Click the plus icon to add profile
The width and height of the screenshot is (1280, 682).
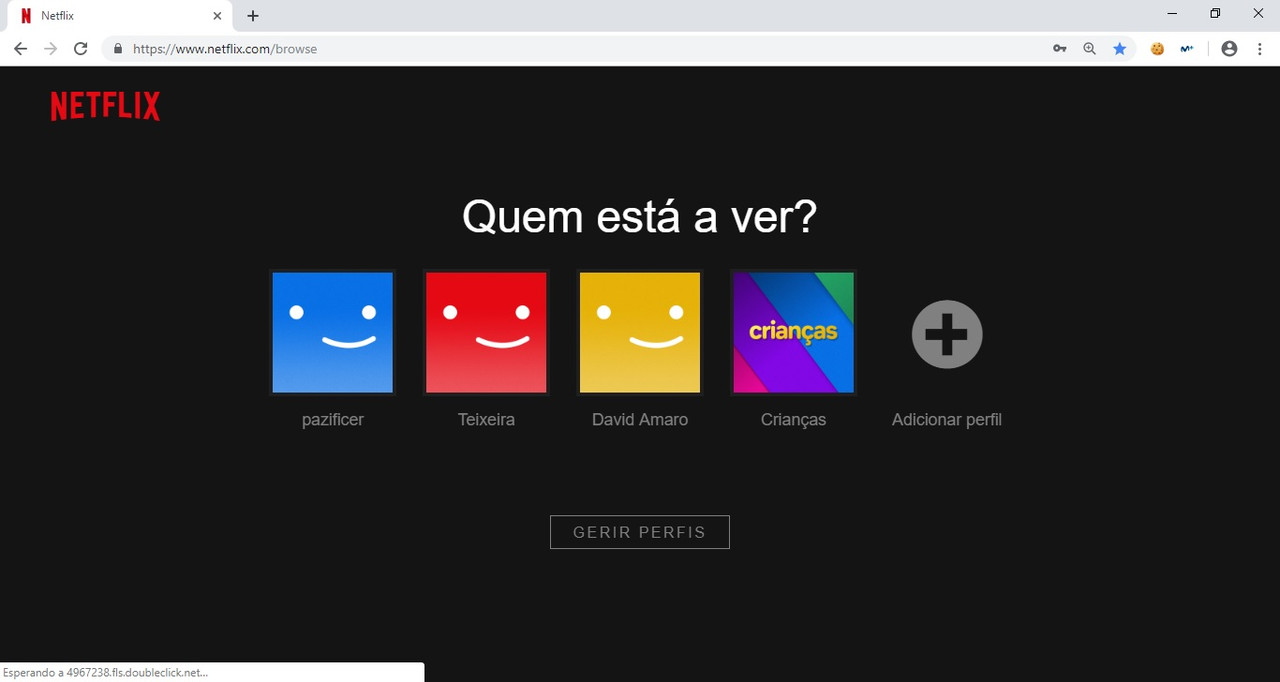pos(947,334)
